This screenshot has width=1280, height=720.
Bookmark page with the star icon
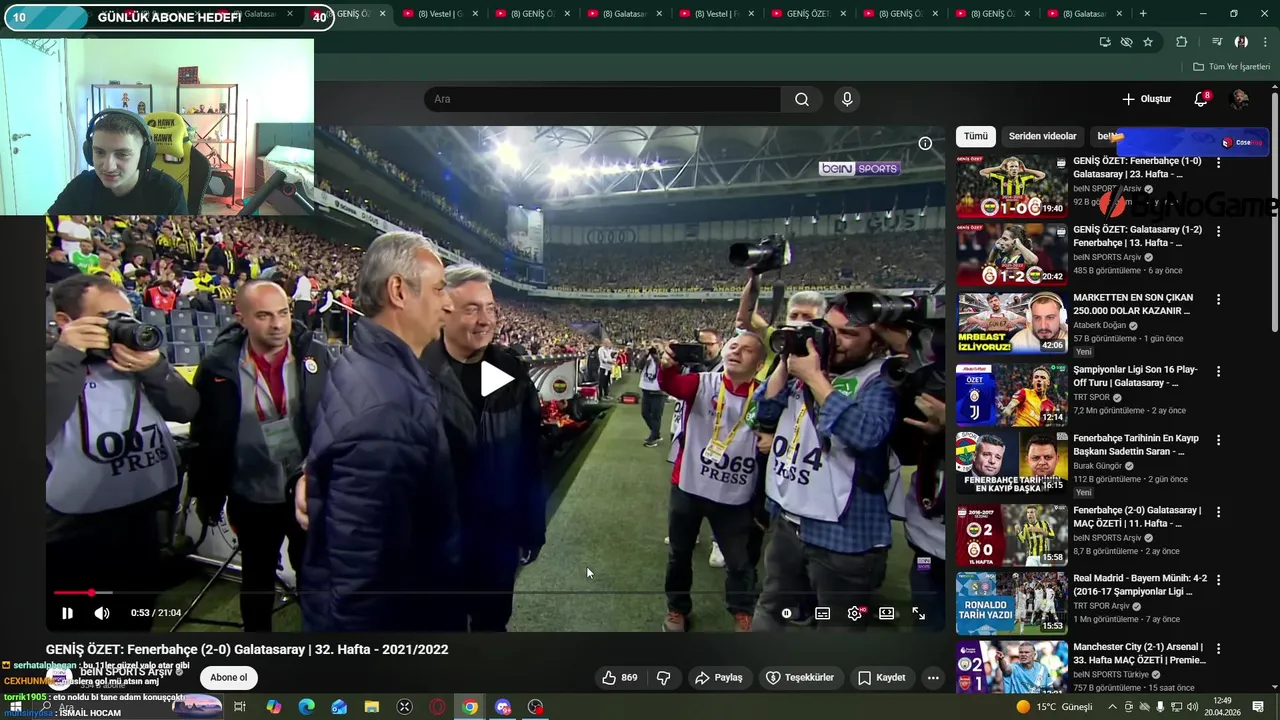(1148, 42)
